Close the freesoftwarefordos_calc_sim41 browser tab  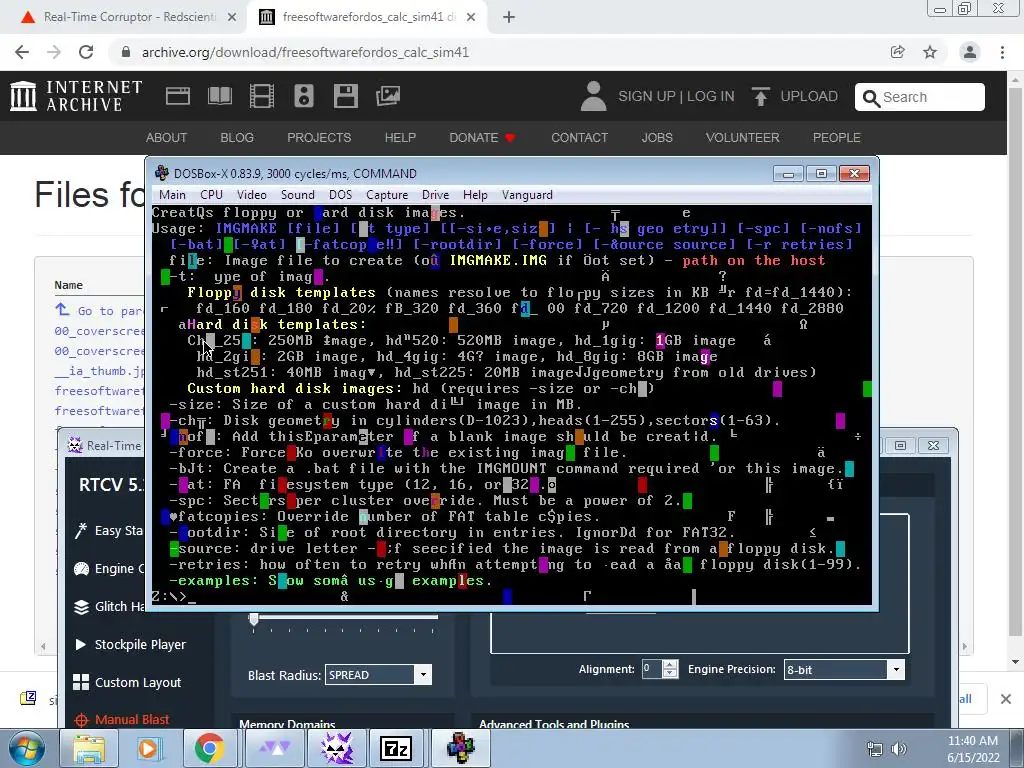coord(471,18)
